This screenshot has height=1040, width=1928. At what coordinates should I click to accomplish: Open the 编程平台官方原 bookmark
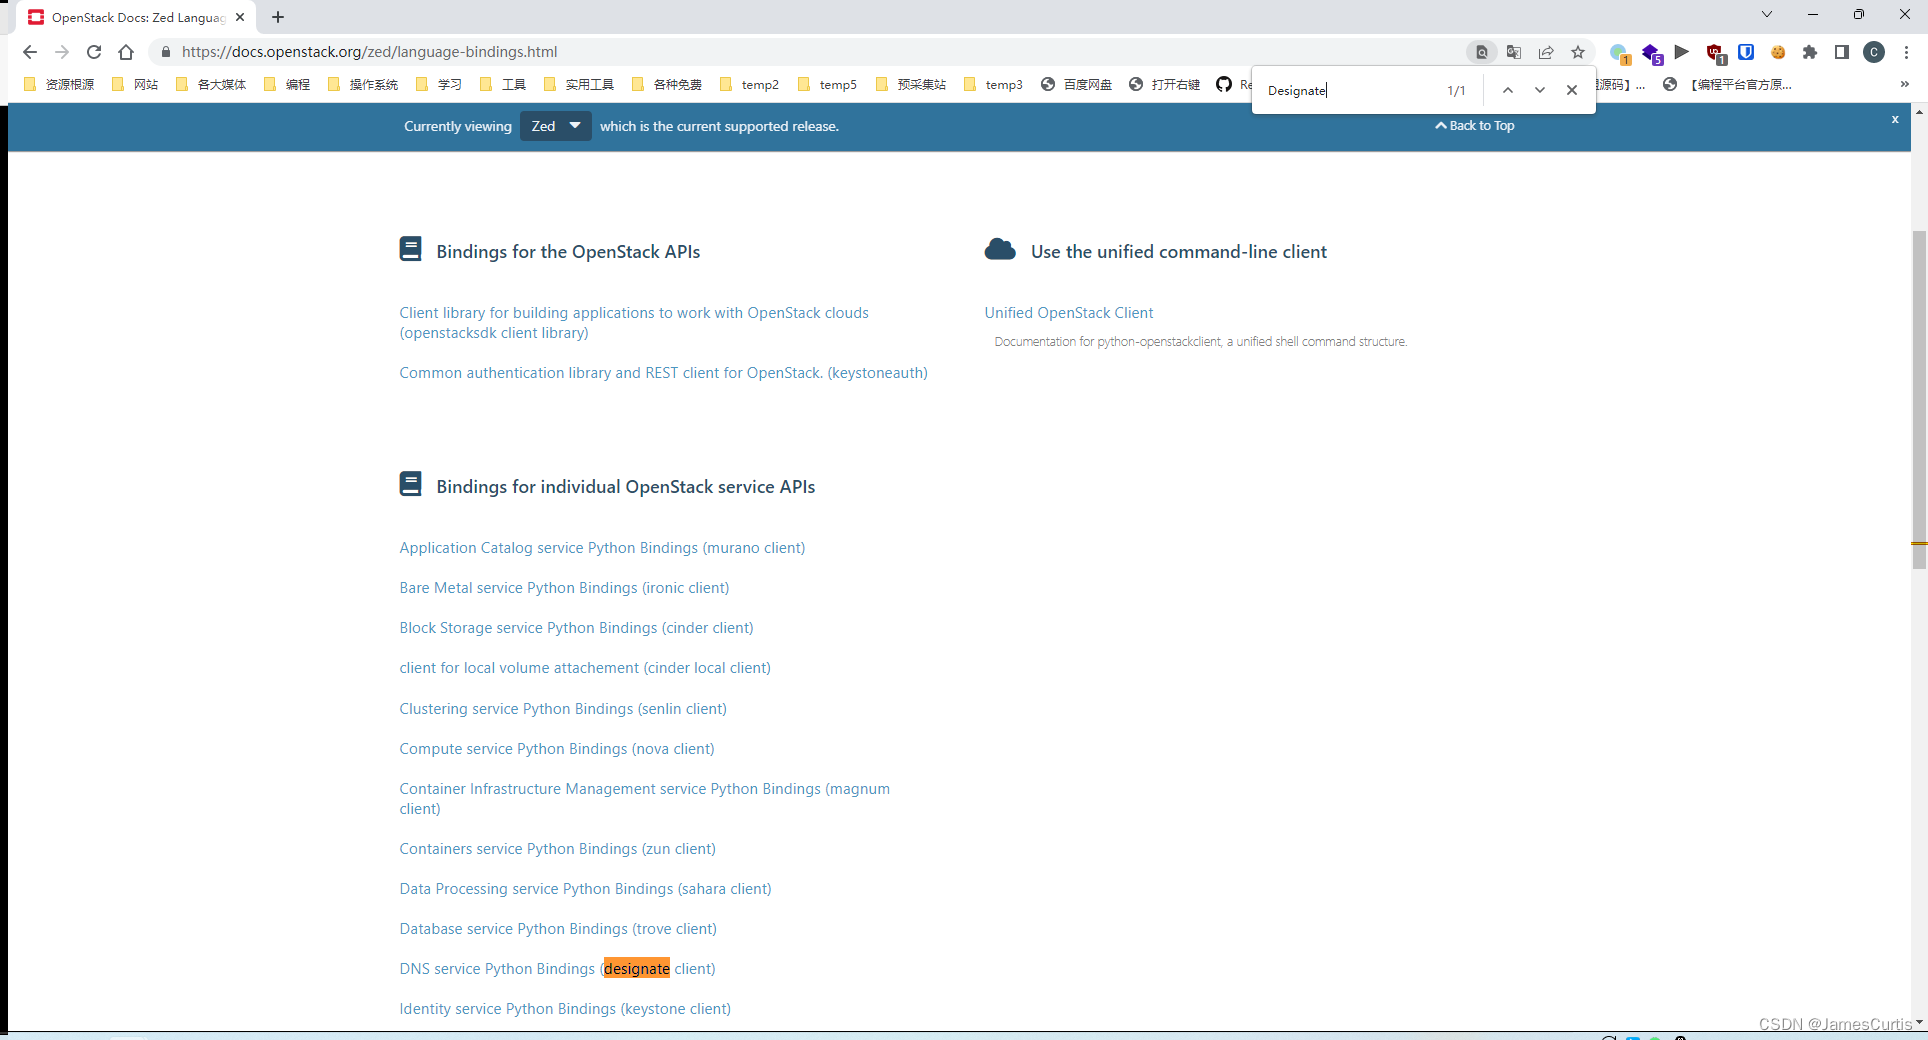[x=1727, y=84]
